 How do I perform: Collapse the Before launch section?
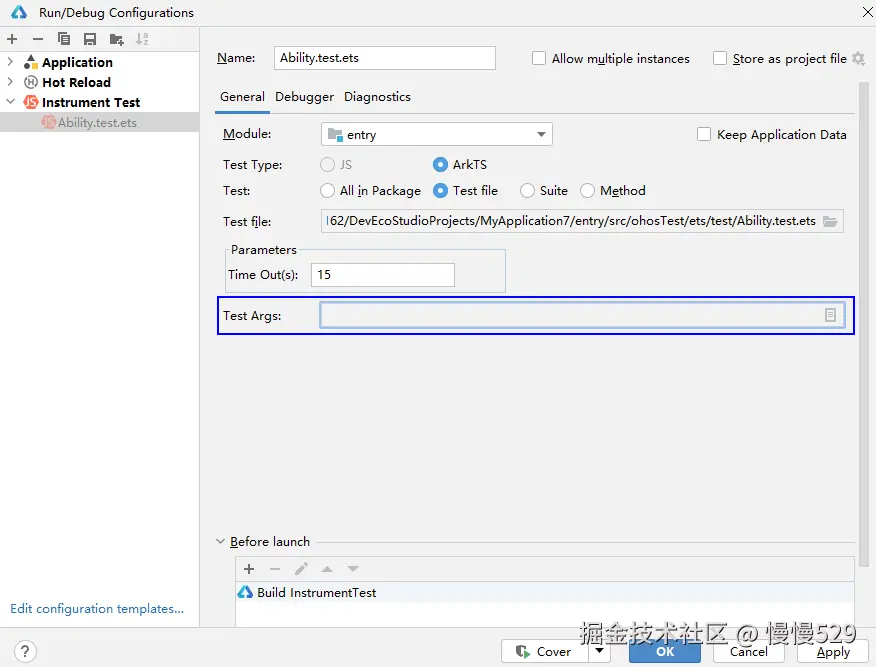coord(220,542)
